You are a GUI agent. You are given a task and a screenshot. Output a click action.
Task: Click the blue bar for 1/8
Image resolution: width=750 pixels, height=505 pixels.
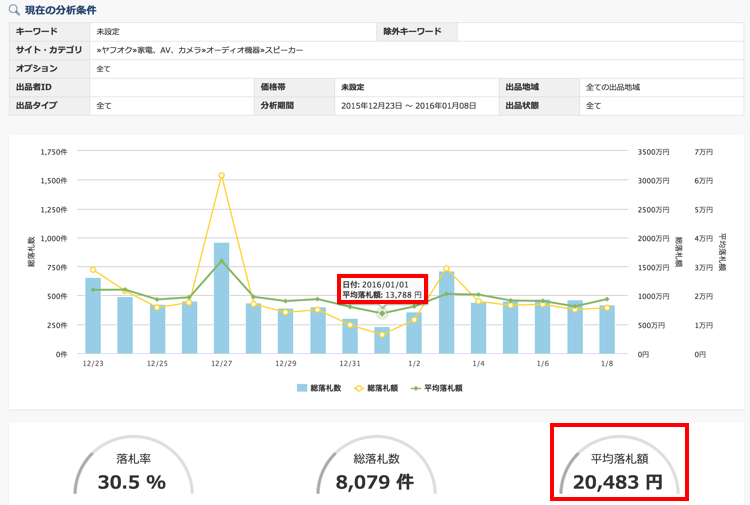(607, 329)
